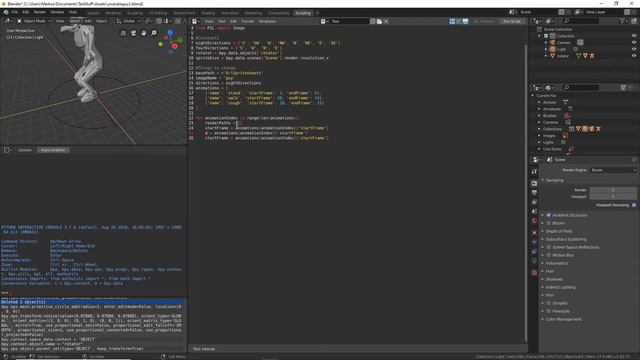Viewport: 640px width, 360px height.
Task: Open the Console menu button
Action: [x=24, y=150]
